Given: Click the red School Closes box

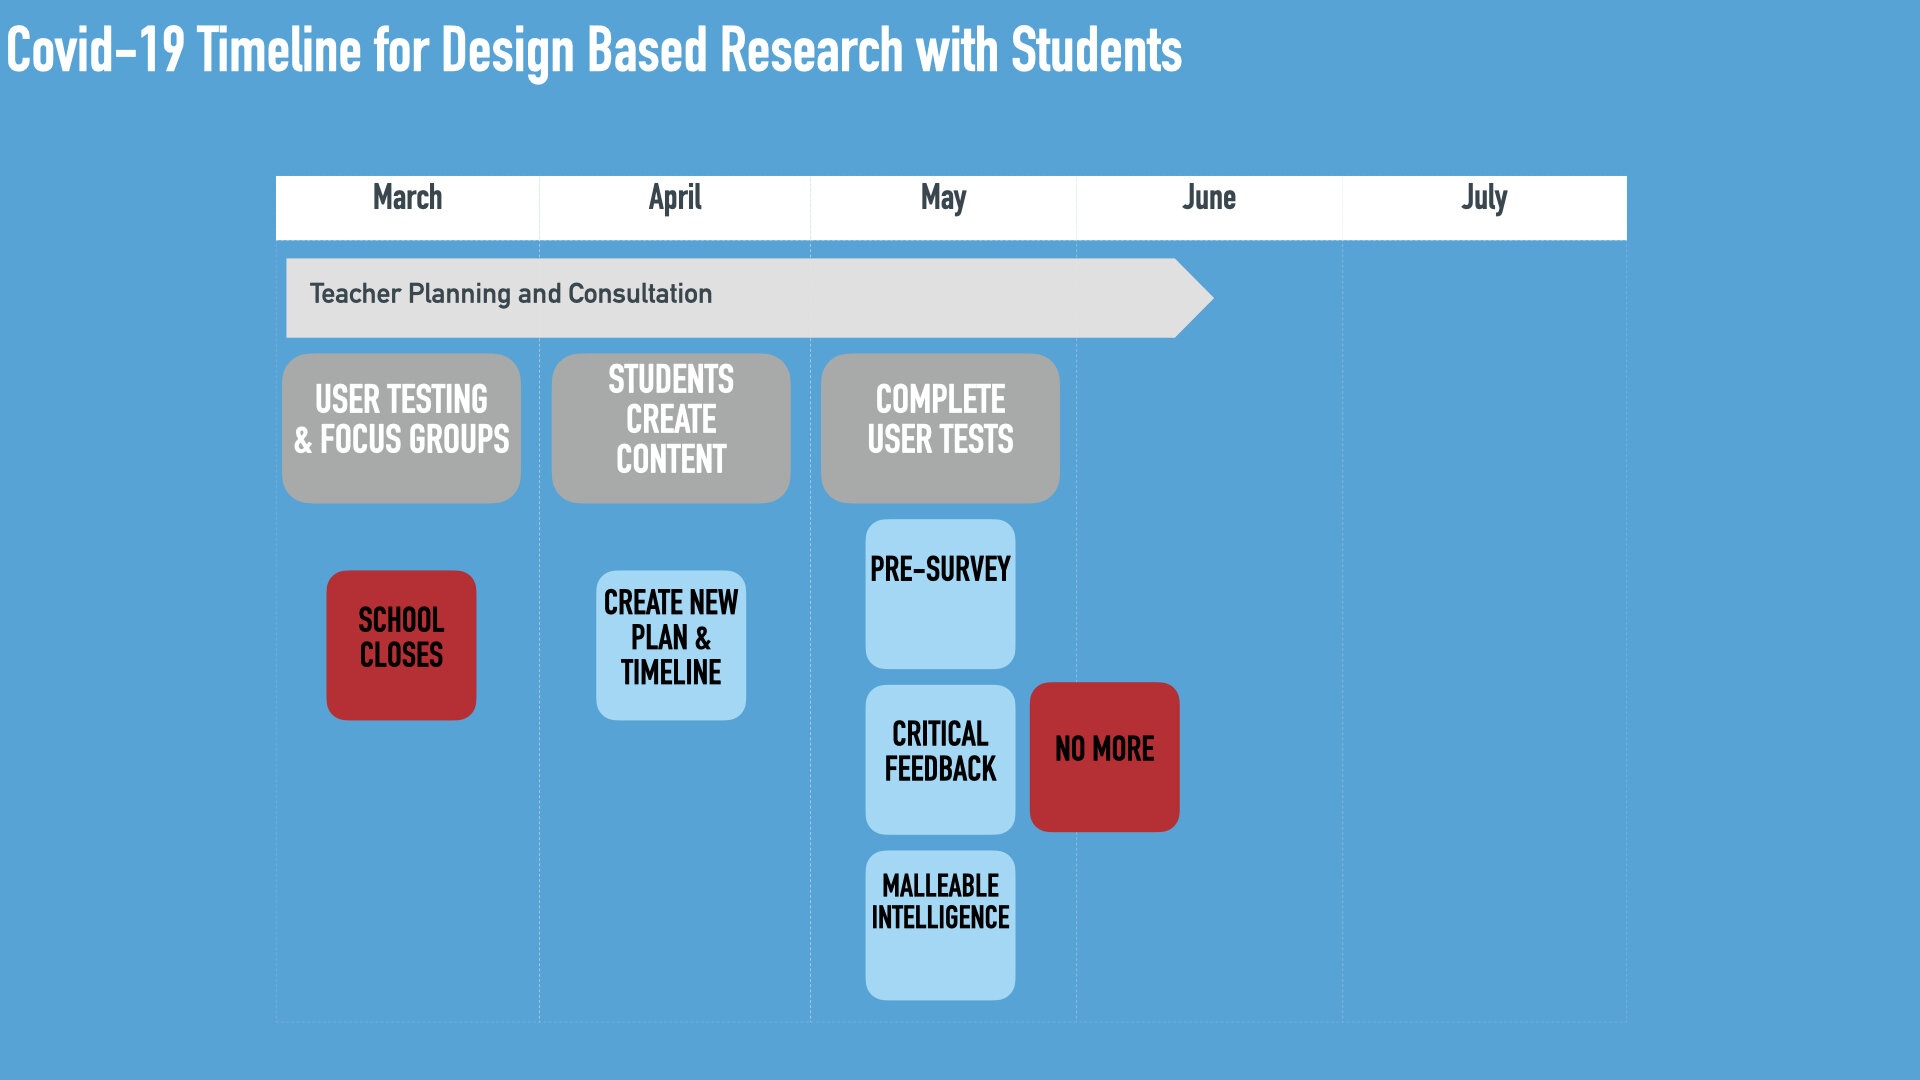Looking at the screenshot, I should [401, 645].
